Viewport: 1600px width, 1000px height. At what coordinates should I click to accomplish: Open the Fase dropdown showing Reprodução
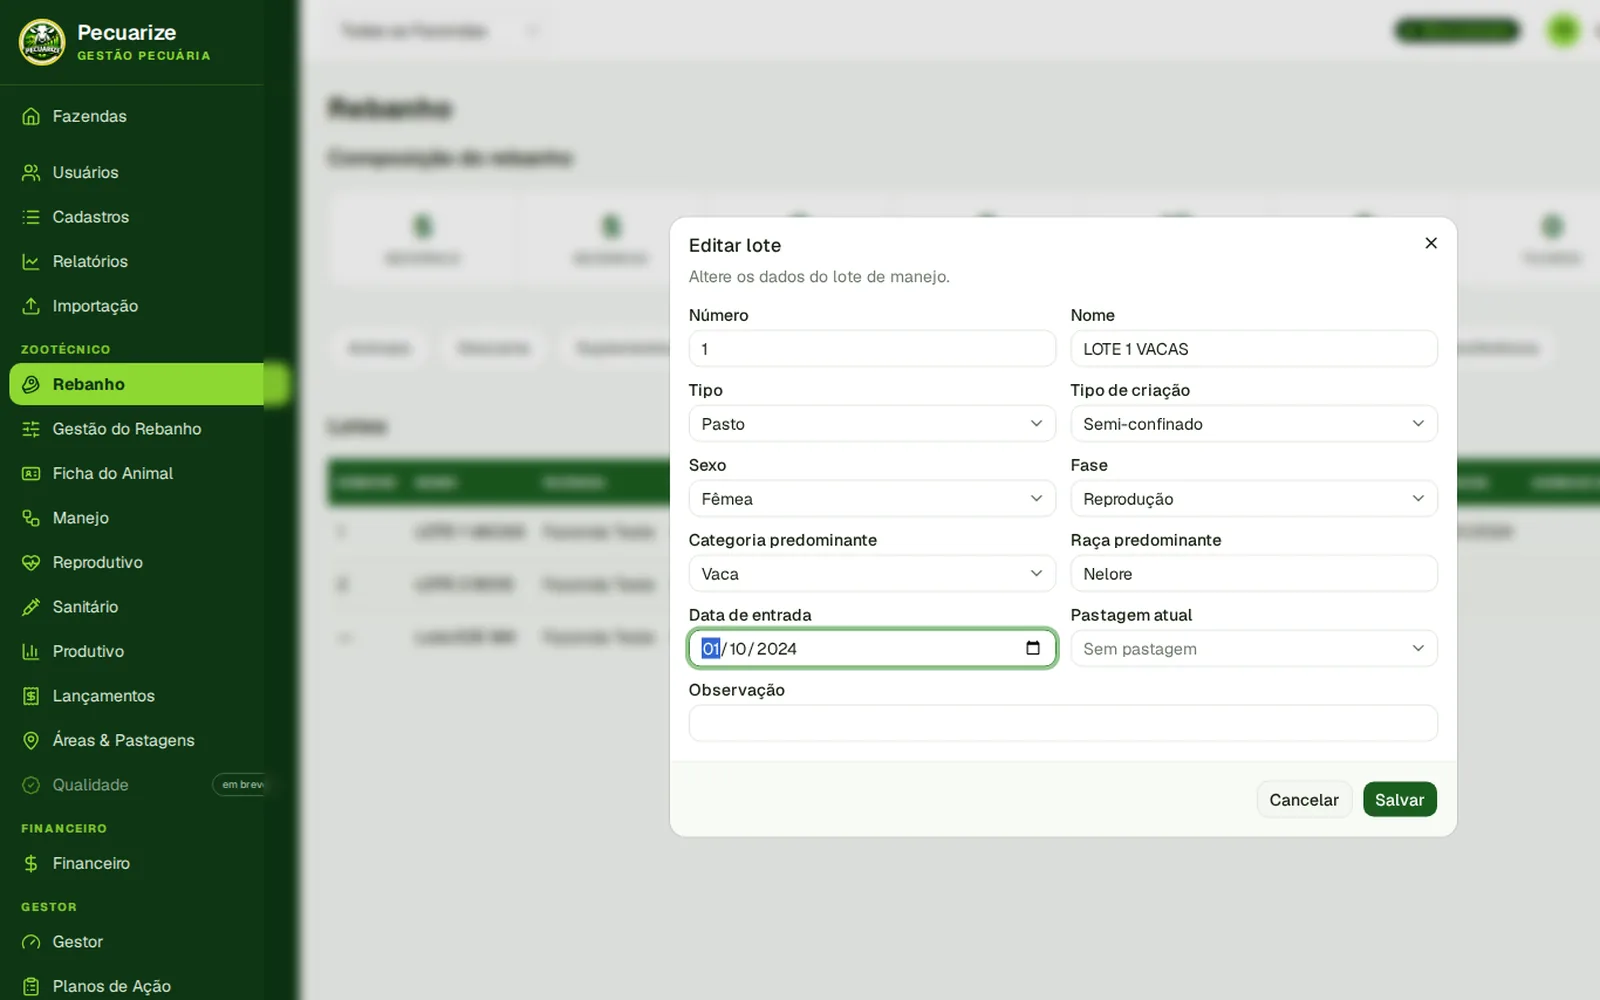click(1254, 499)
